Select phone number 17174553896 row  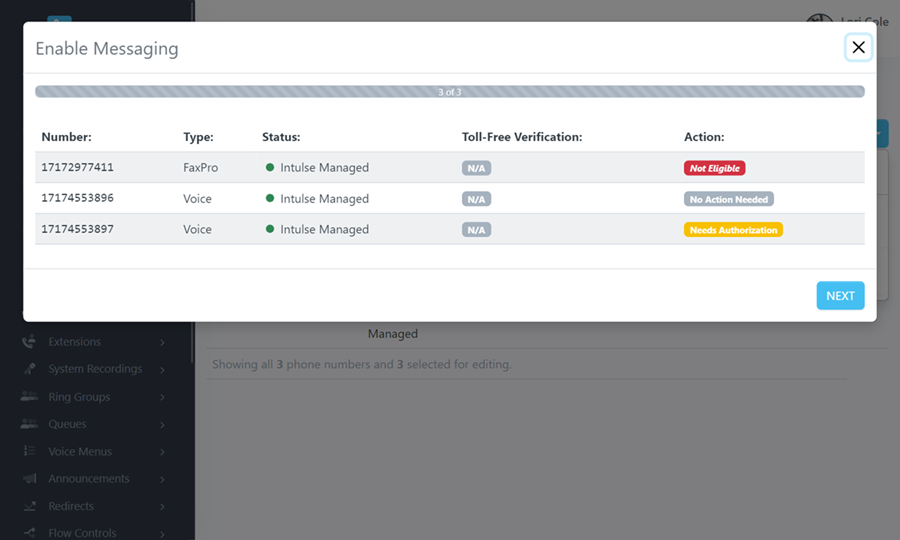click(77, 199)
